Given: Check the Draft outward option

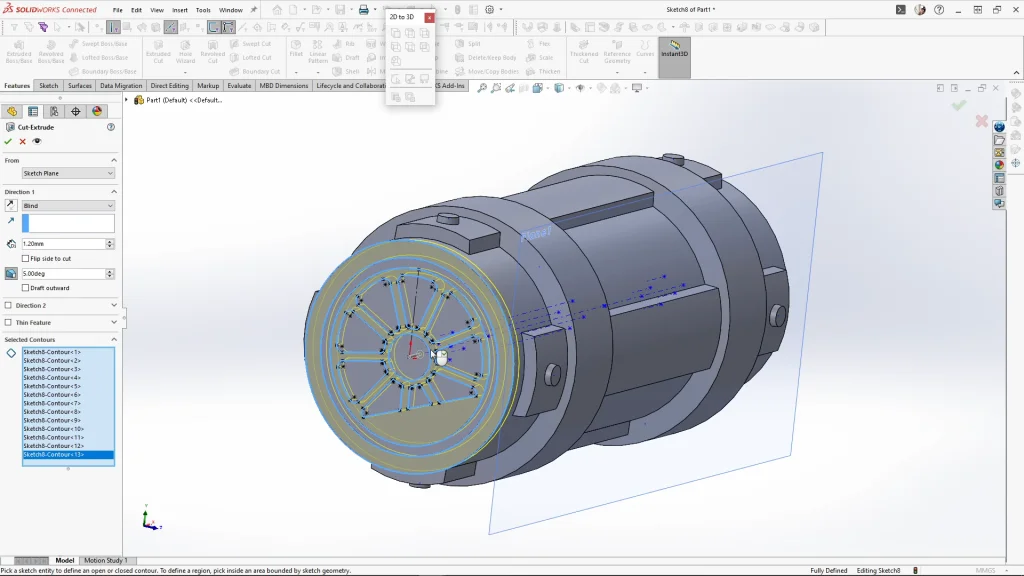Looking at the screenshot, I should pos(25,288).
